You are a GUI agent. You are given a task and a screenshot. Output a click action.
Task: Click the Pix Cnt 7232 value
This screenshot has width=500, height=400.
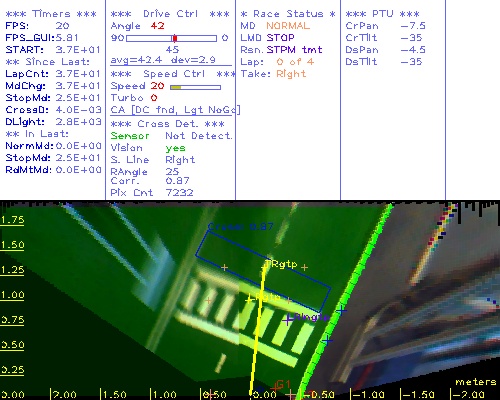coord(179,193)
